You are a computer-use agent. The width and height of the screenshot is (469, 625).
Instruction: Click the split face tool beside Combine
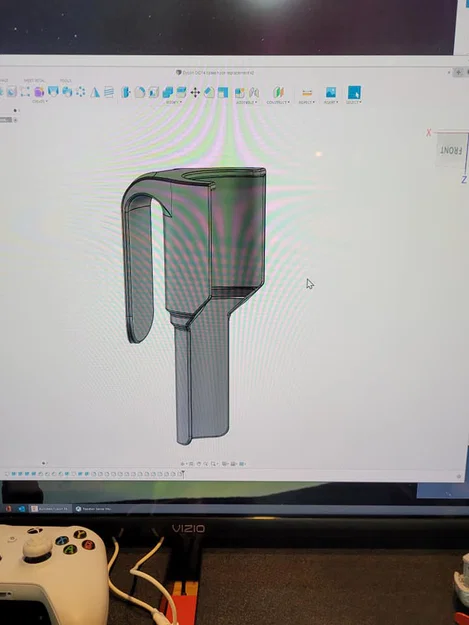pyautogui.click(x=181, y=92)
